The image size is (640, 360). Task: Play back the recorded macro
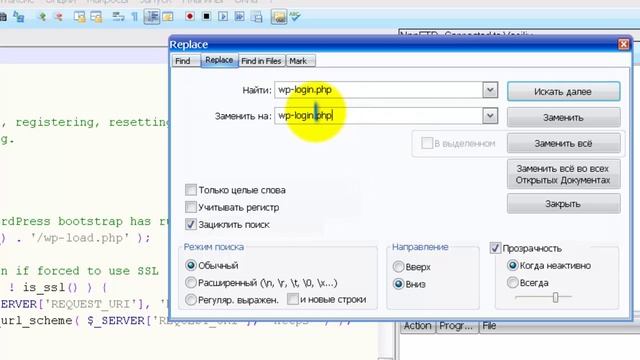click(x=223, y=17)
